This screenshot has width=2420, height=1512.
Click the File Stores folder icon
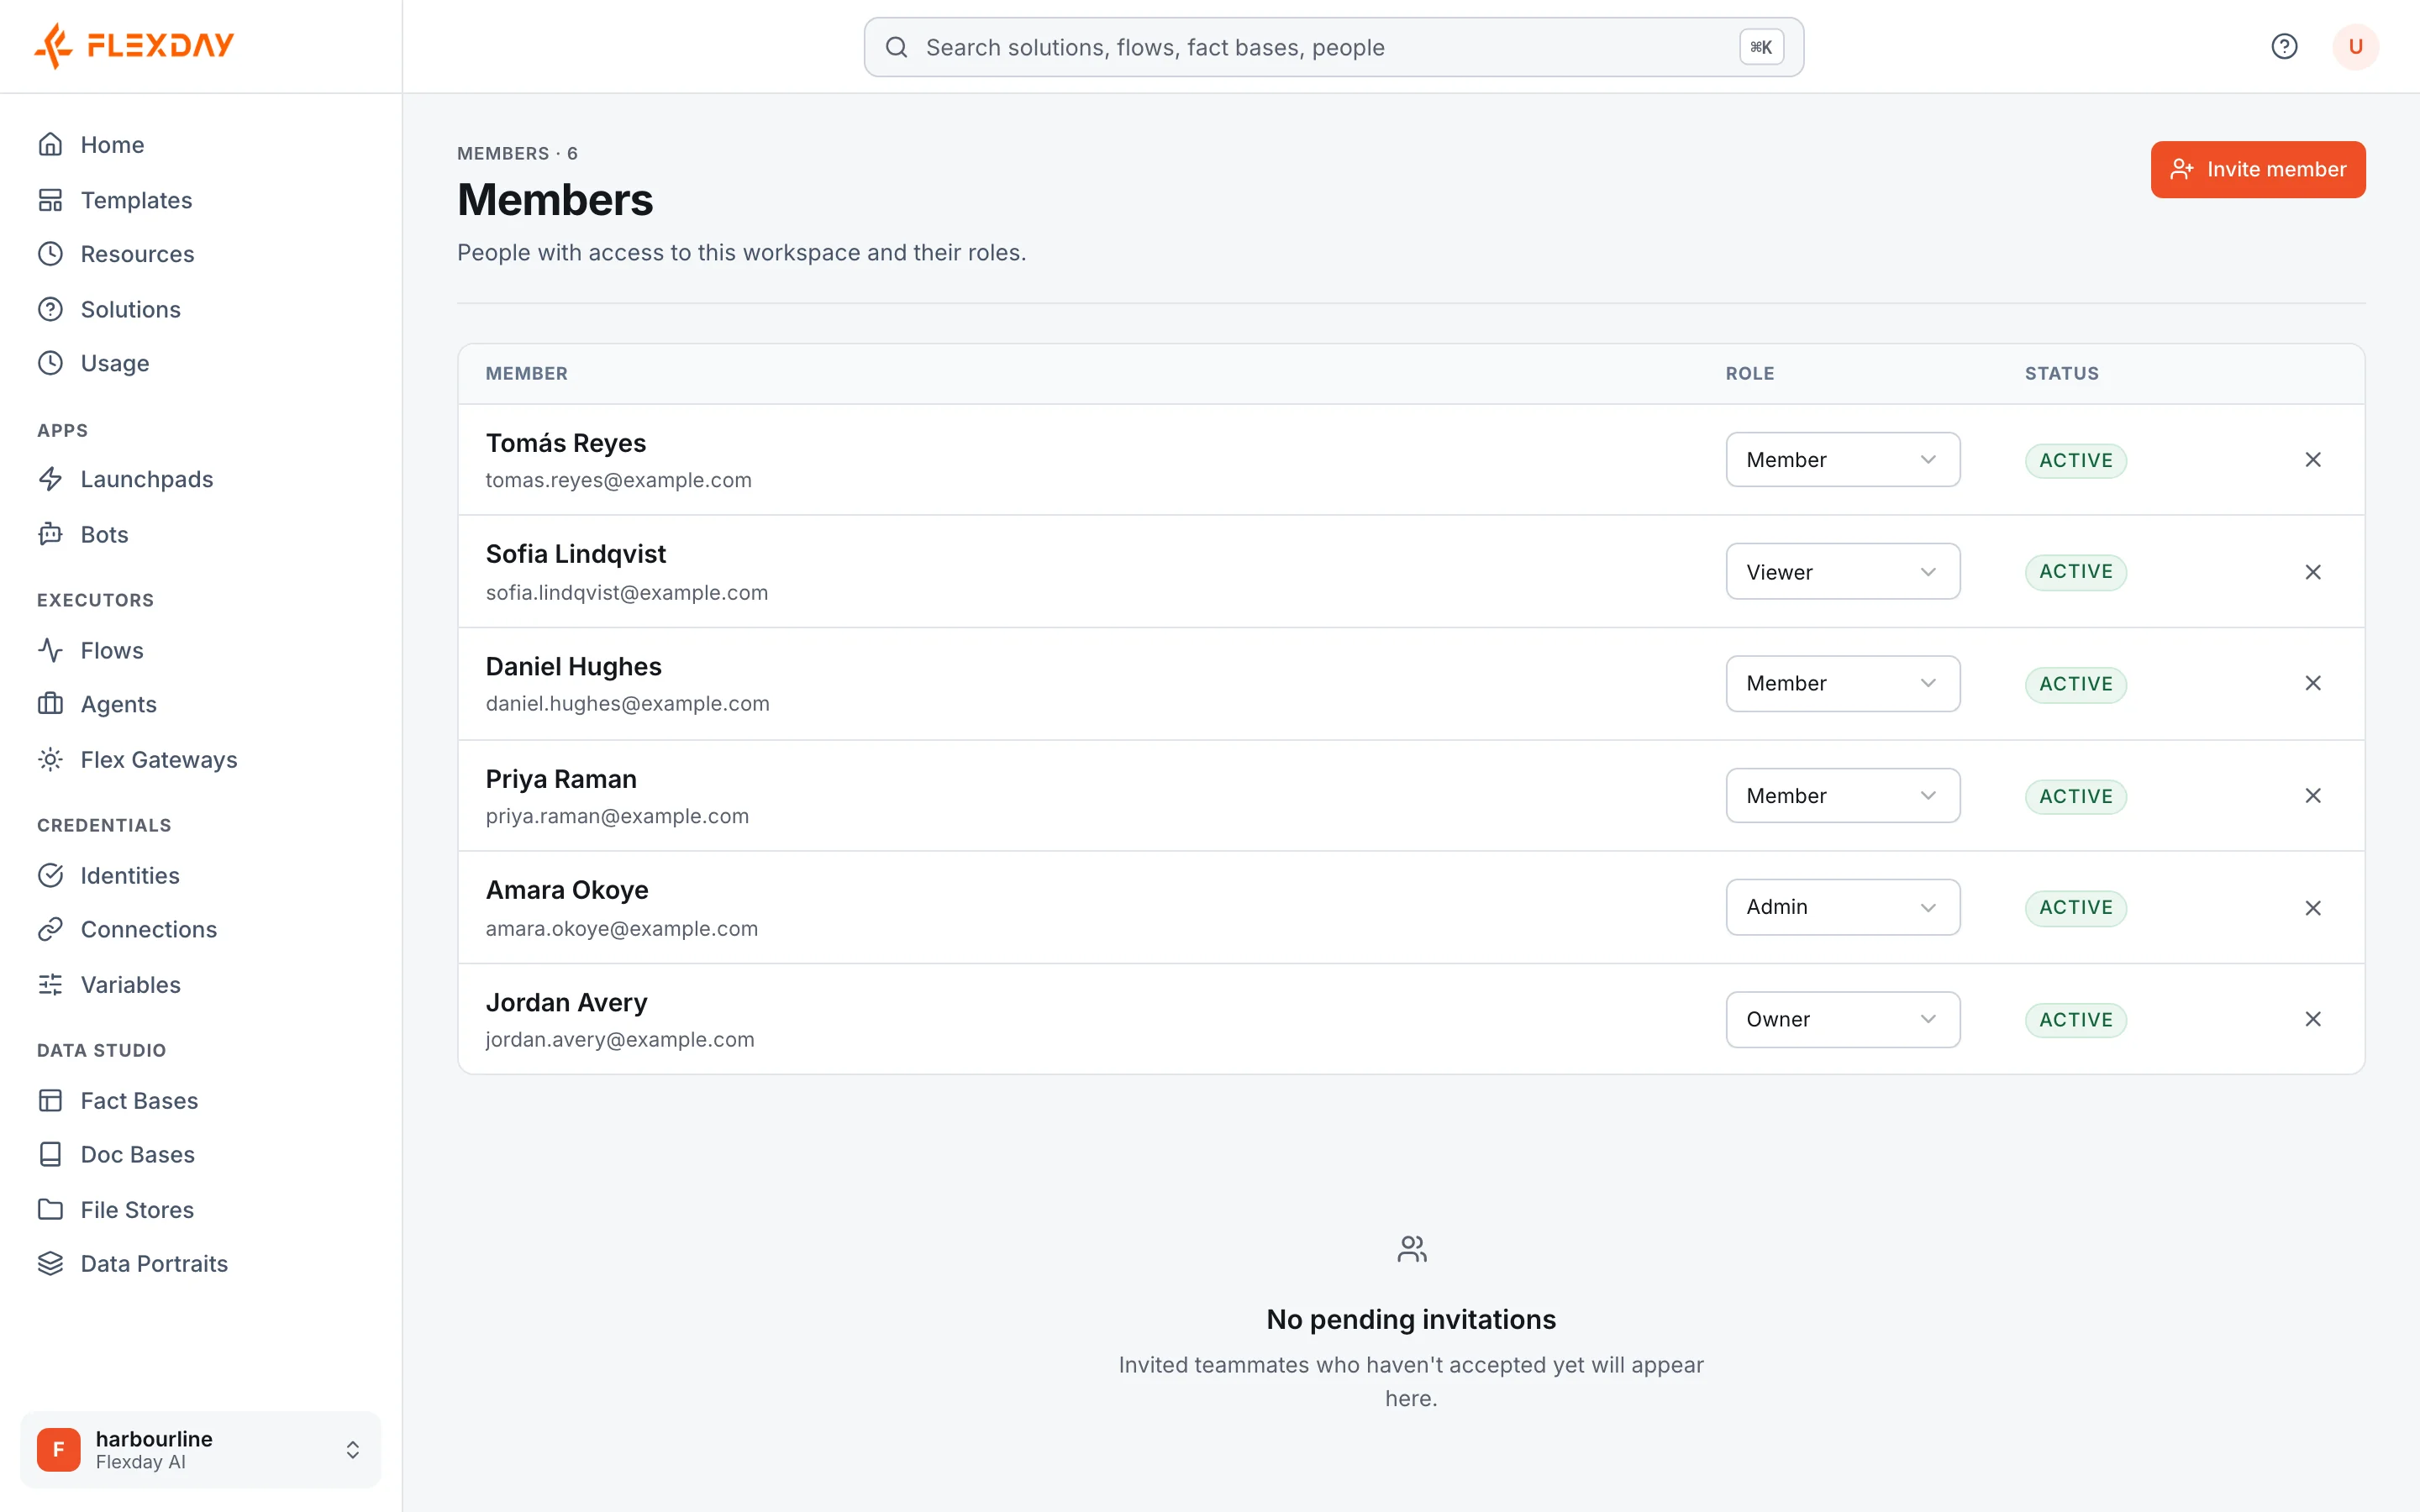[50, 1210]
